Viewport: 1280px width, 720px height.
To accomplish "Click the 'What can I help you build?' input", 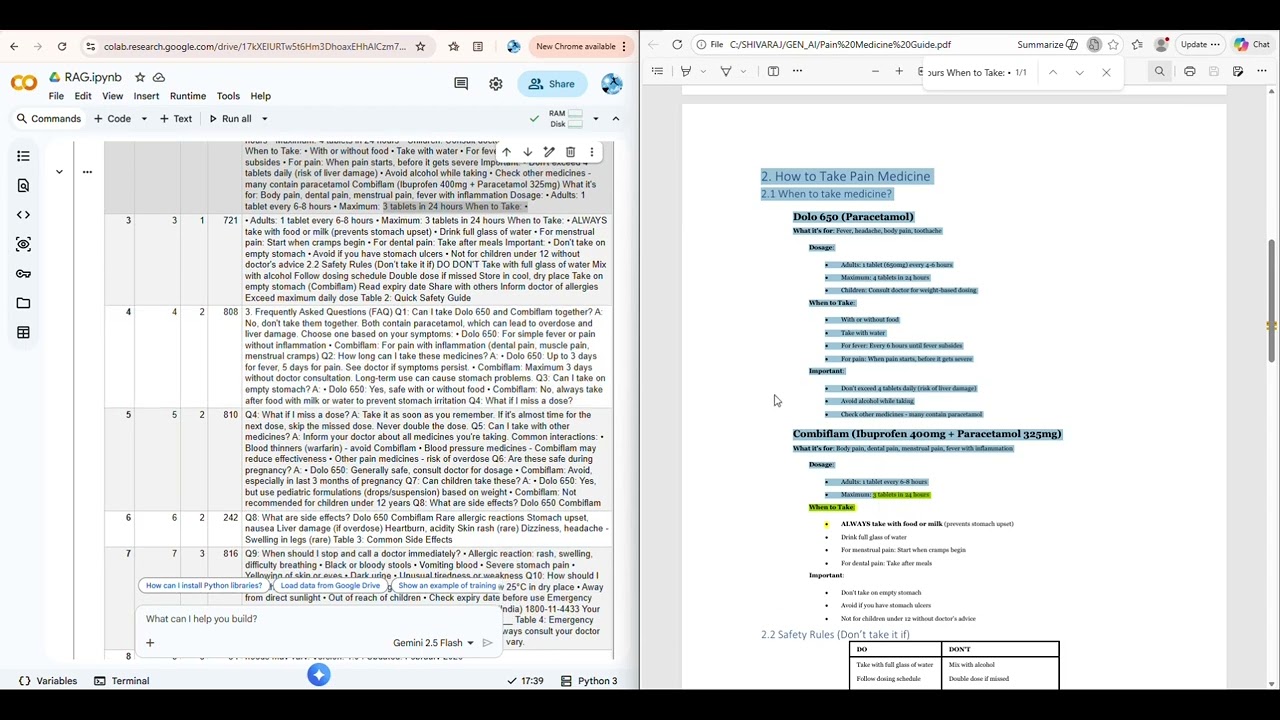I will click(x=320, y=619).
